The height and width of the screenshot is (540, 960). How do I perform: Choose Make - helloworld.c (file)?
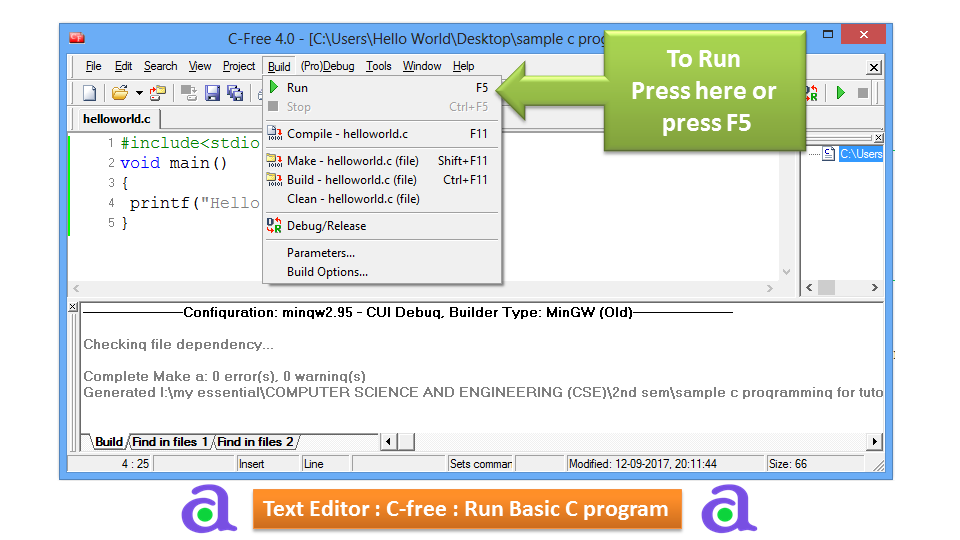click(x=383, y=160)
